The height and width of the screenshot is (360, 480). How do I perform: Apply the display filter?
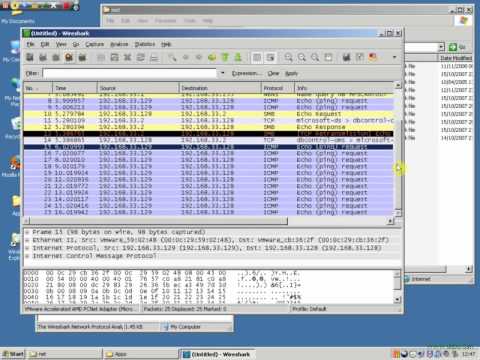(x=291, y=73)
